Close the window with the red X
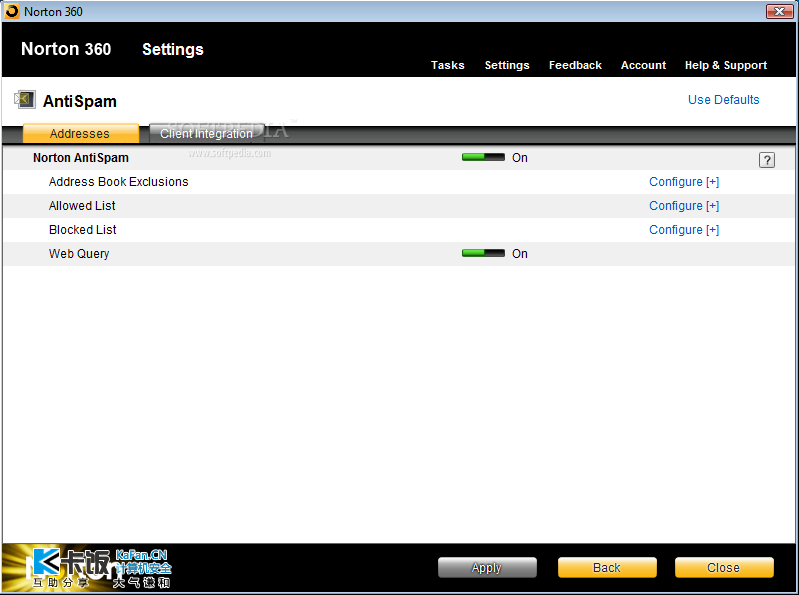This screenshot has height=595, width=799. pyautogui.click(x=780, y=11)
